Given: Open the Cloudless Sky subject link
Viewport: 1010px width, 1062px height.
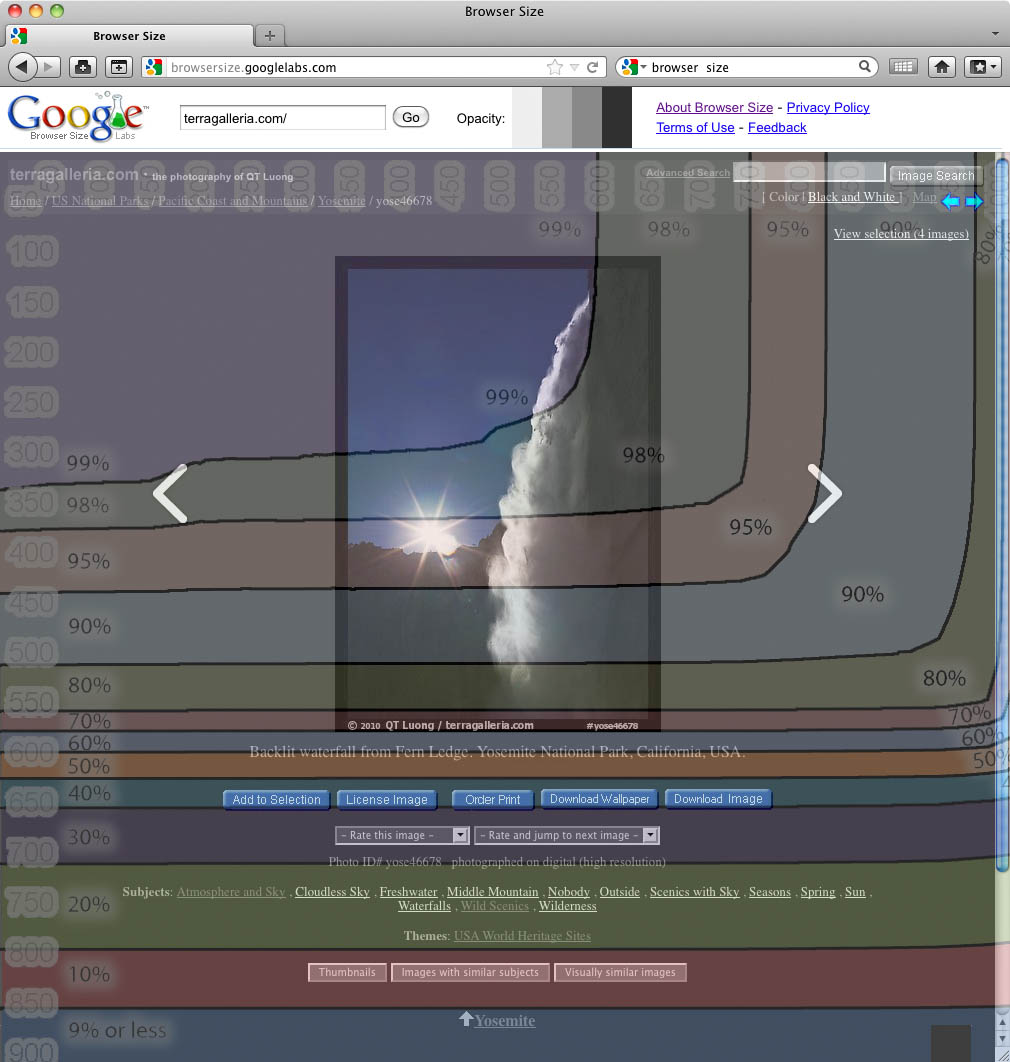Looking at the screenshot, I should 332,892.
